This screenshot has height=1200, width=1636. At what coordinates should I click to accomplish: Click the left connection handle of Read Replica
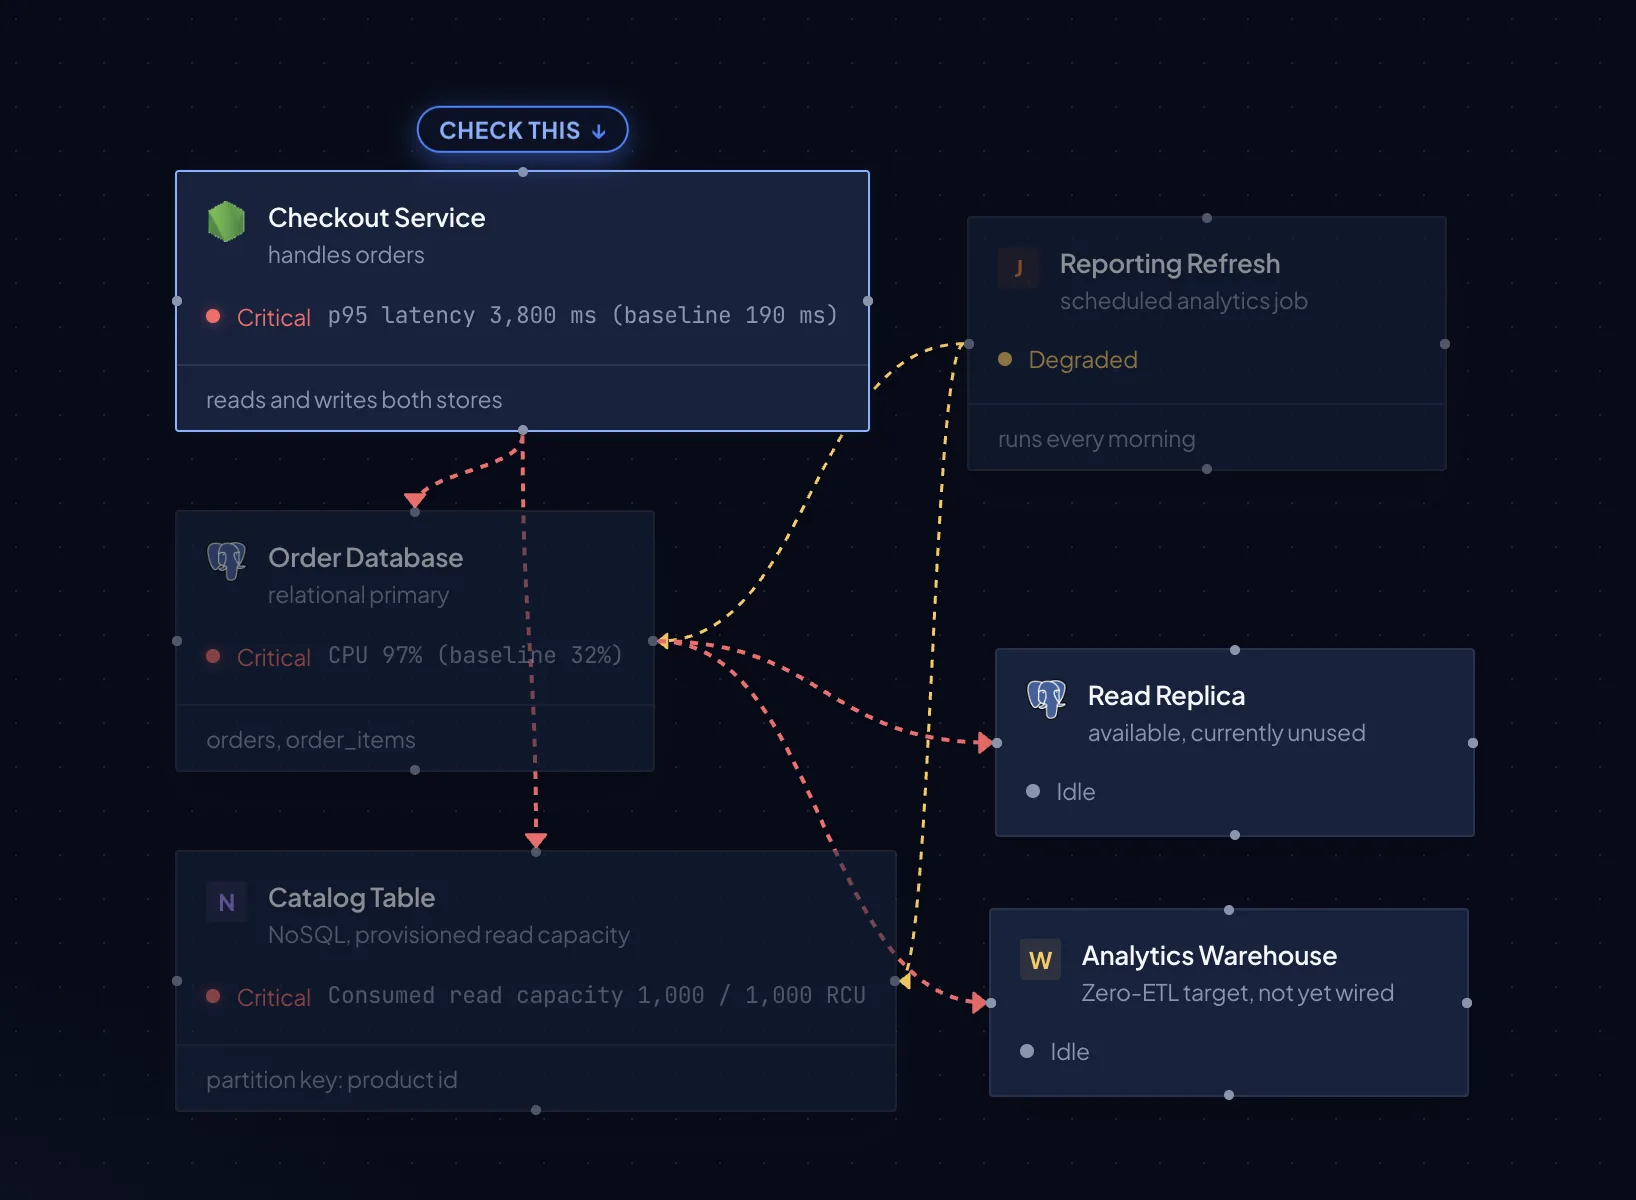point(997,743)
